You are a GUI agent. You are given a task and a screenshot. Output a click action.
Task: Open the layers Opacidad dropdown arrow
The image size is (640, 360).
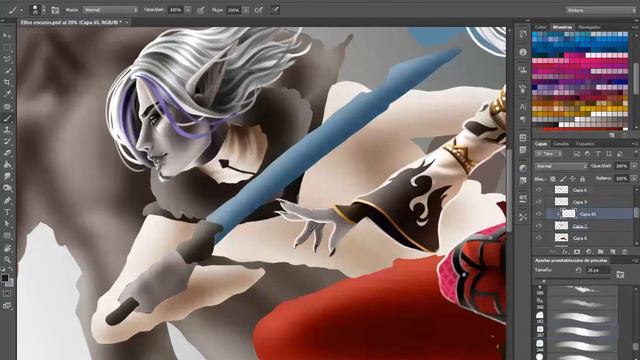pyautogui.click(x=634, y=166)
